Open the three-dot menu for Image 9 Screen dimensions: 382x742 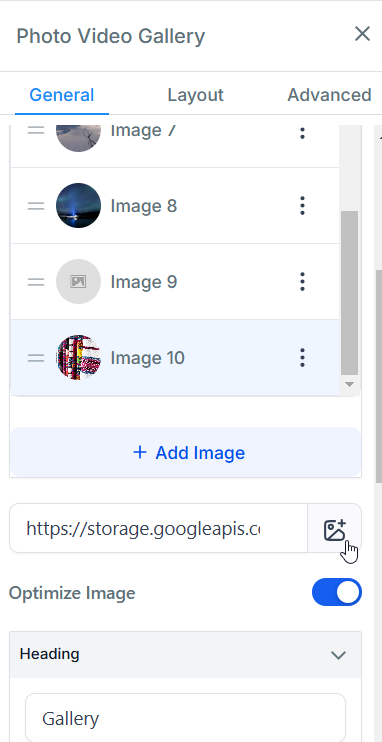point(302,282)
